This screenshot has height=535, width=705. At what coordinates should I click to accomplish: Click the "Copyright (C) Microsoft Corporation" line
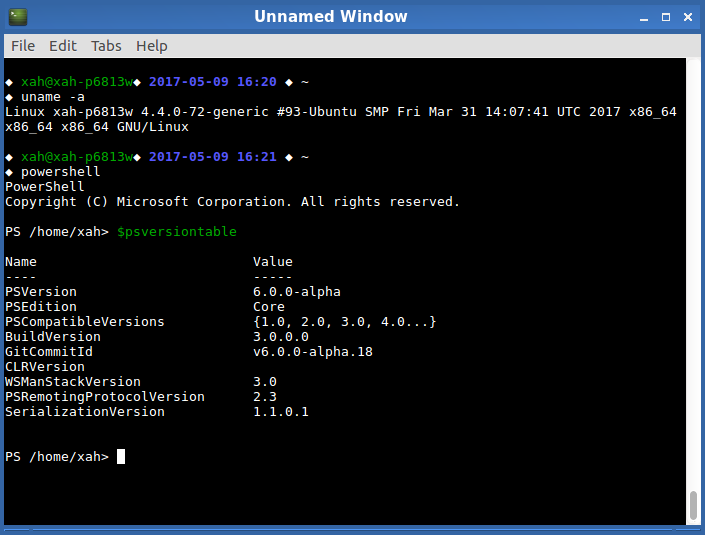(x=232, y=202)
